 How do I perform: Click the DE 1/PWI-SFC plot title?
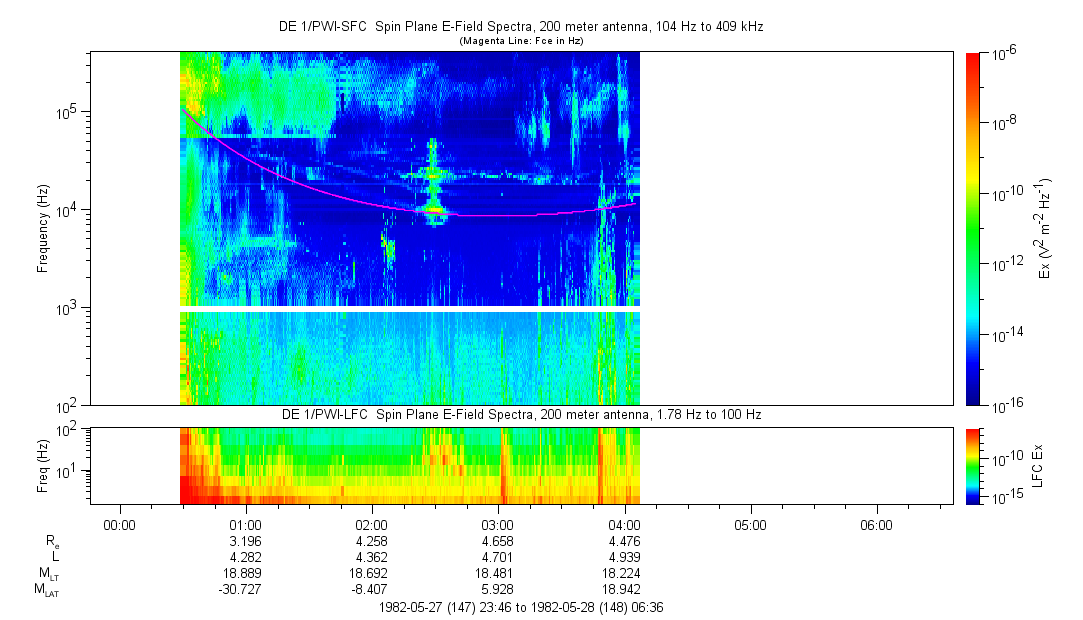(520, 27)
